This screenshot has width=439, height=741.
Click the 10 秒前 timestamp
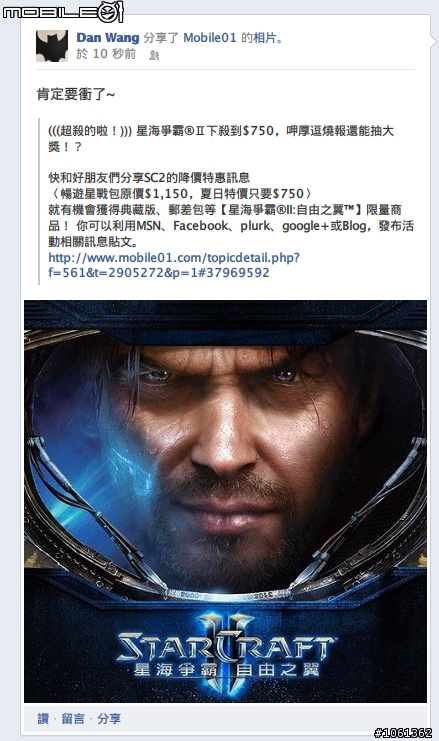(114, 54)
